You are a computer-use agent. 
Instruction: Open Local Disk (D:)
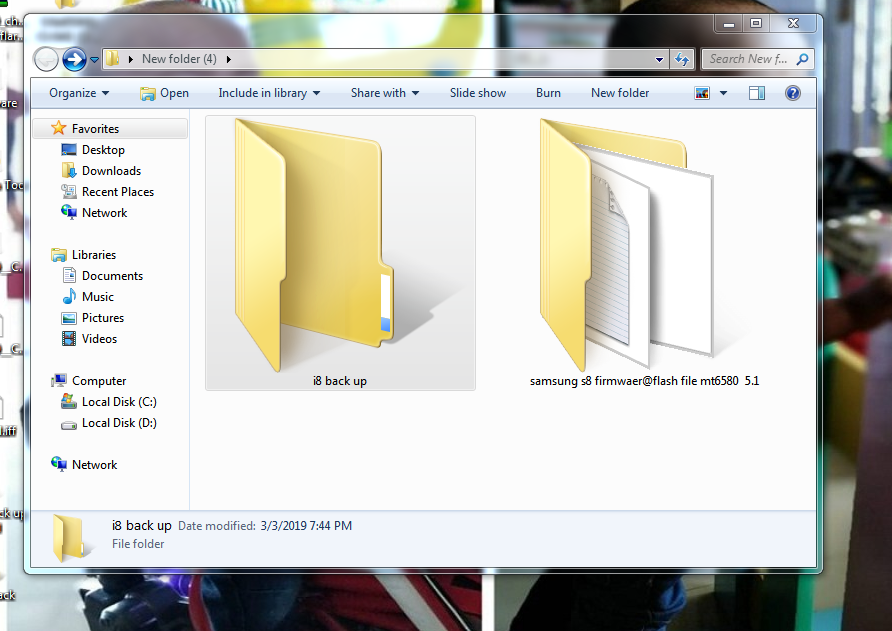(x=119, y=423)
